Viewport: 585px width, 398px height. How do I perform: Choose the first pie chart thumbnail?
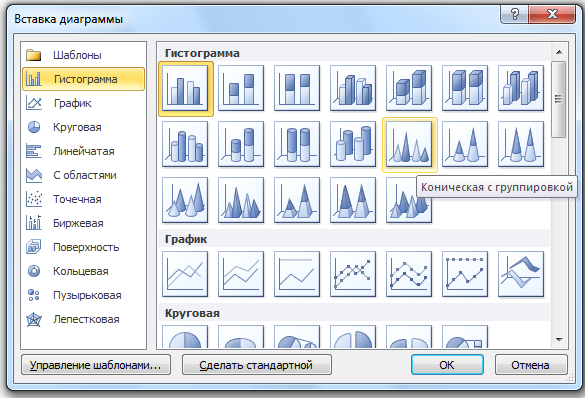click(185, 337)
